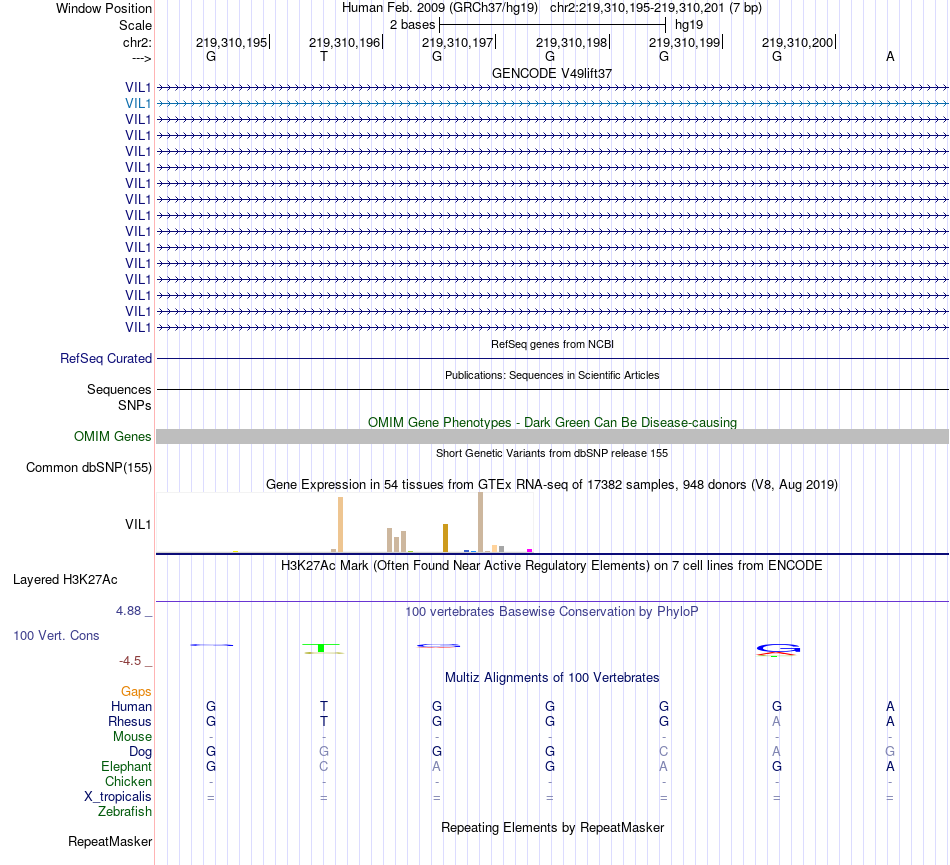Viewport: 950px width, 865px height.
Task: Click the orange Gaps label
Action: pyautogui.click(x=136, y=692)
